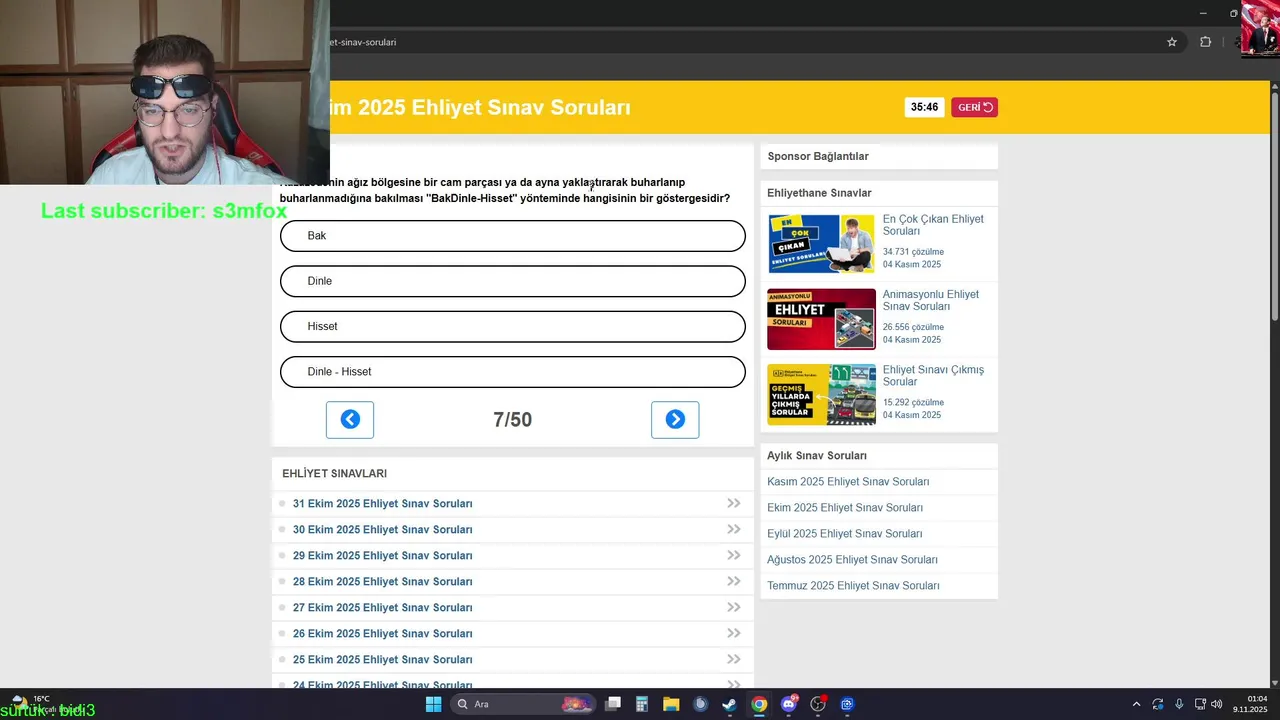Expand 26 Ekim 2025 exam row arrow
1280x720 pixels.
click(734, 634)
